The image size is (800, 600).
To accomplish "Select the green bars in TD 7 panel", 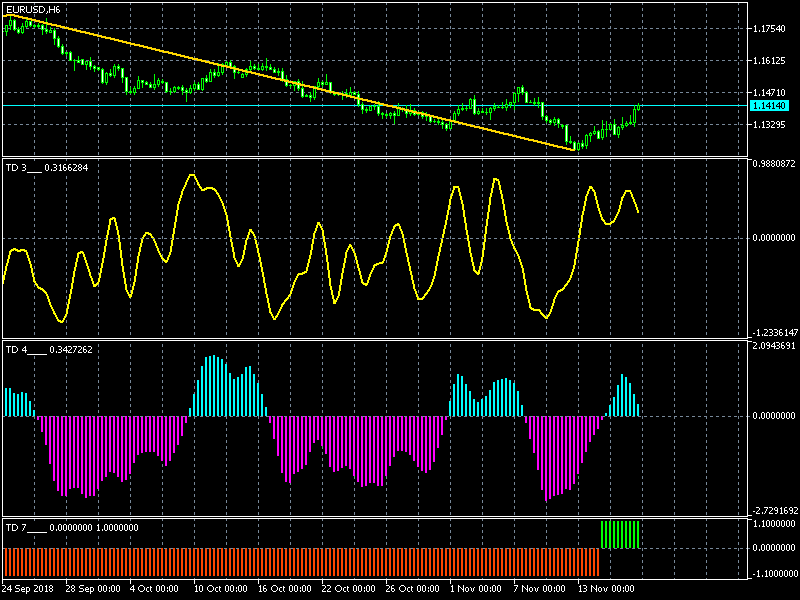I will click(620, 535).
